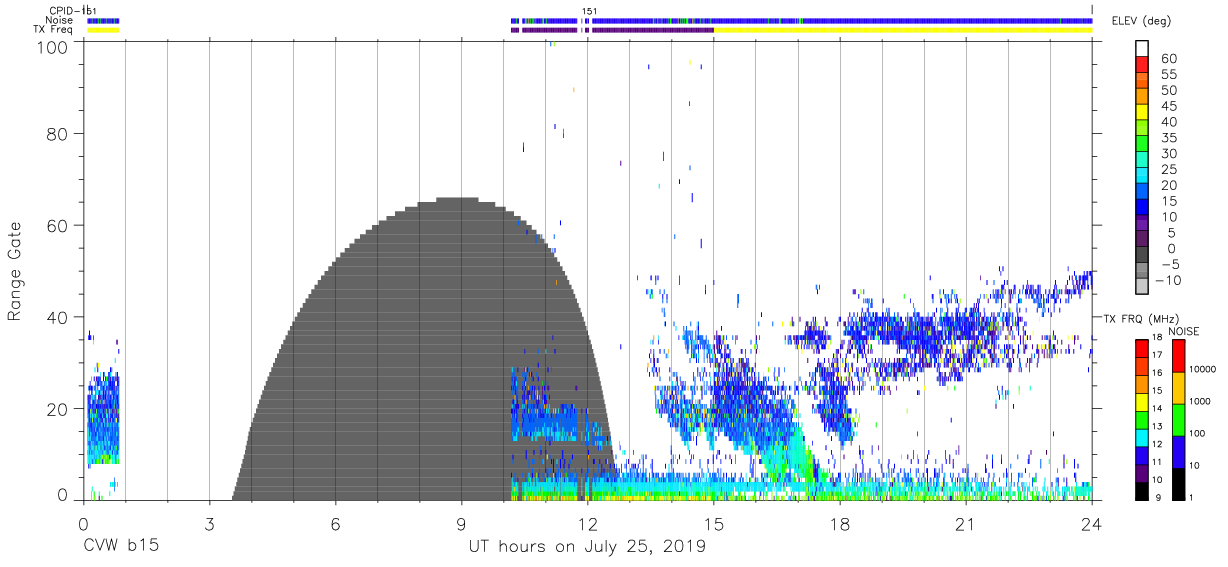
Task: Click the yellow TX Freq strip after hour 15
Action: click(x=903, y=30)
